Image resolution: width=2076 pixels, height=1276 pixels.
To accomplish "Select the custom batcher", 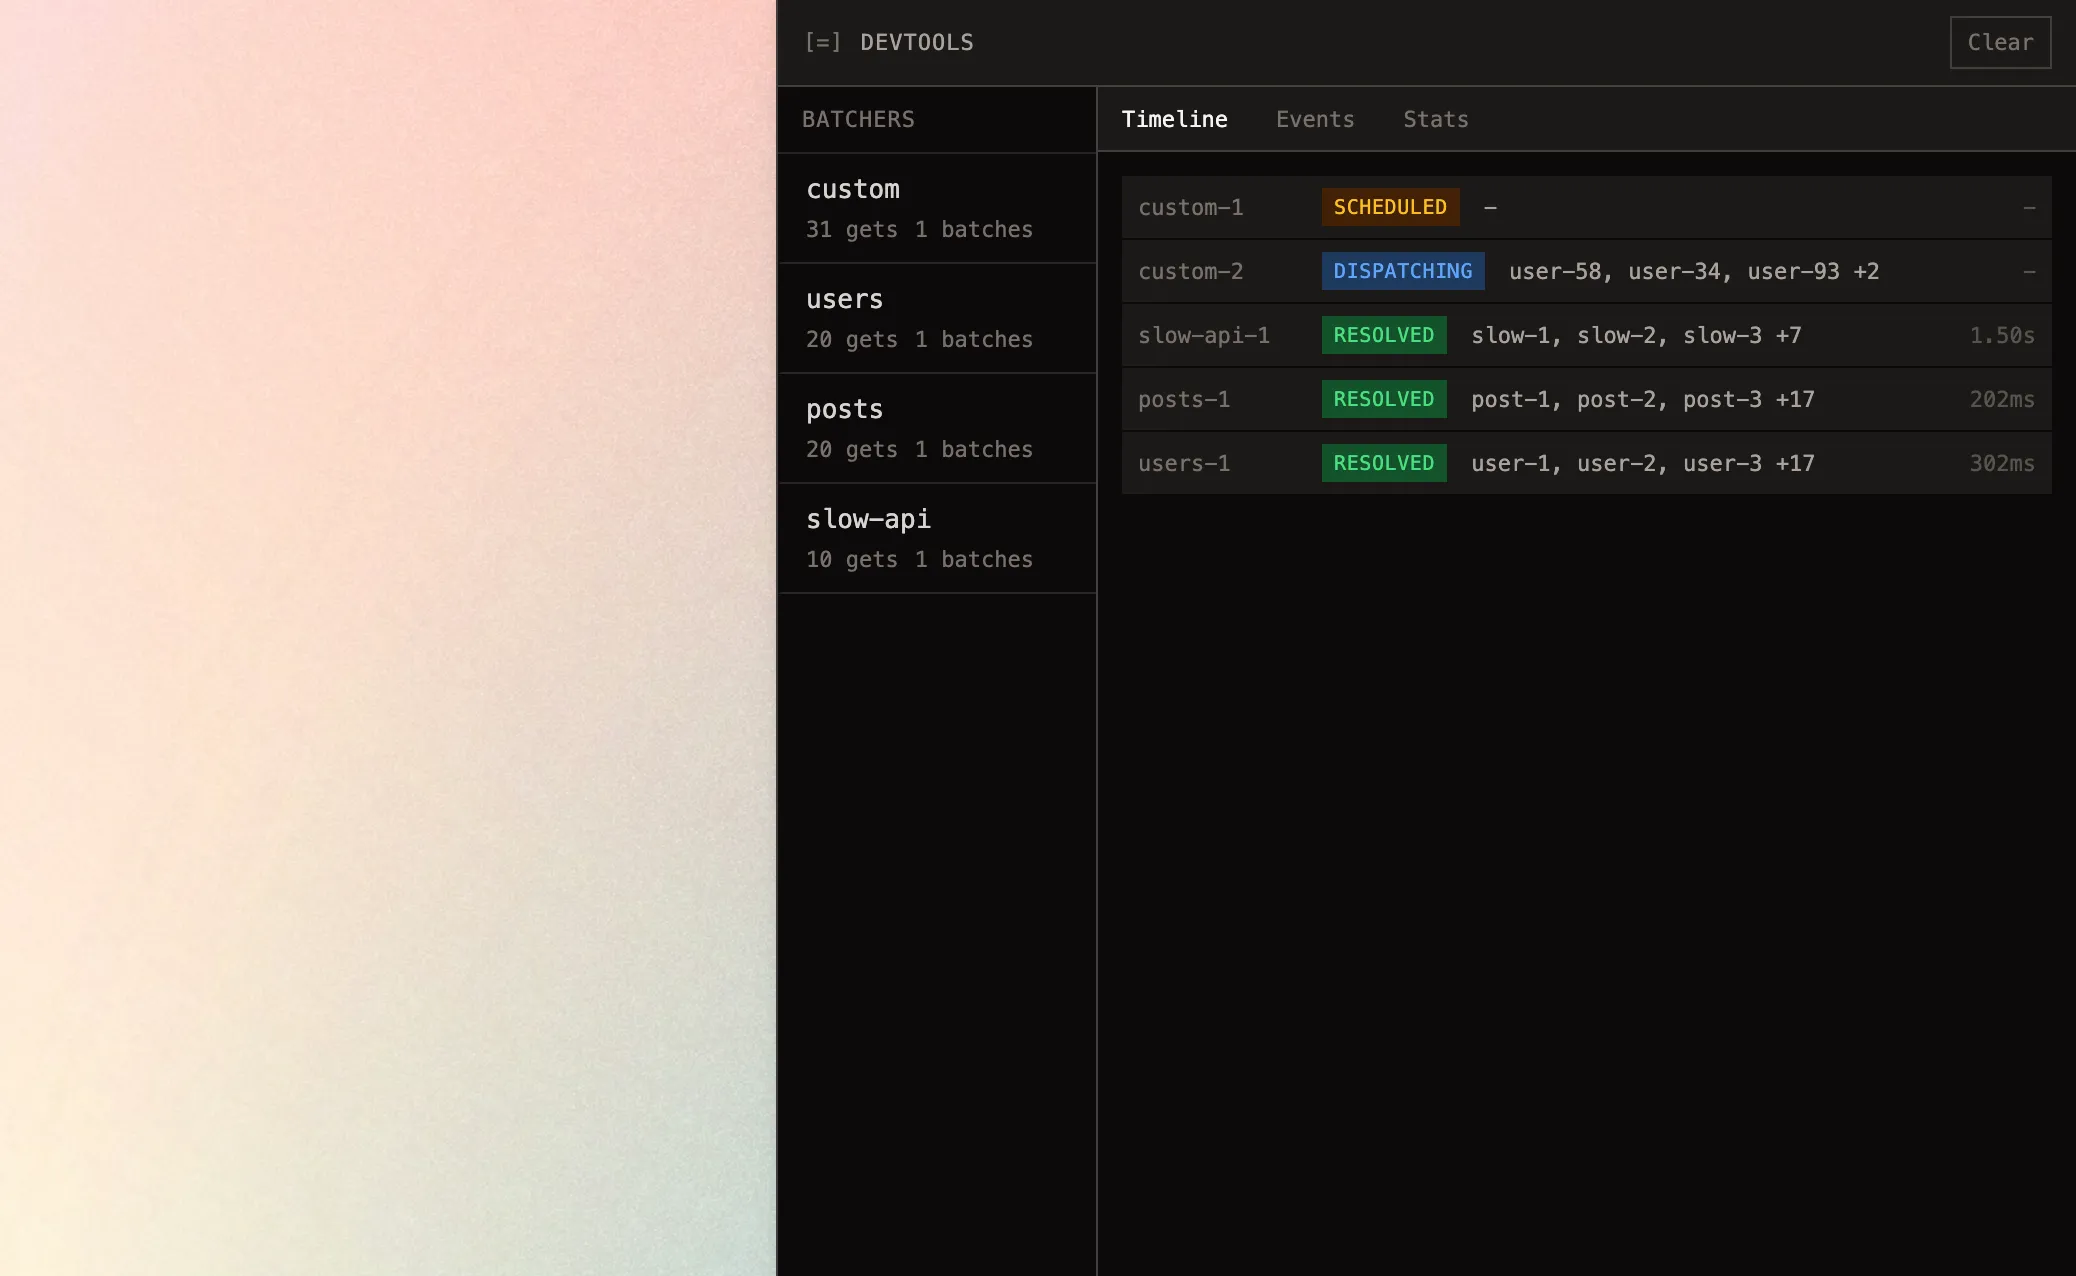I will pos(938,208).
